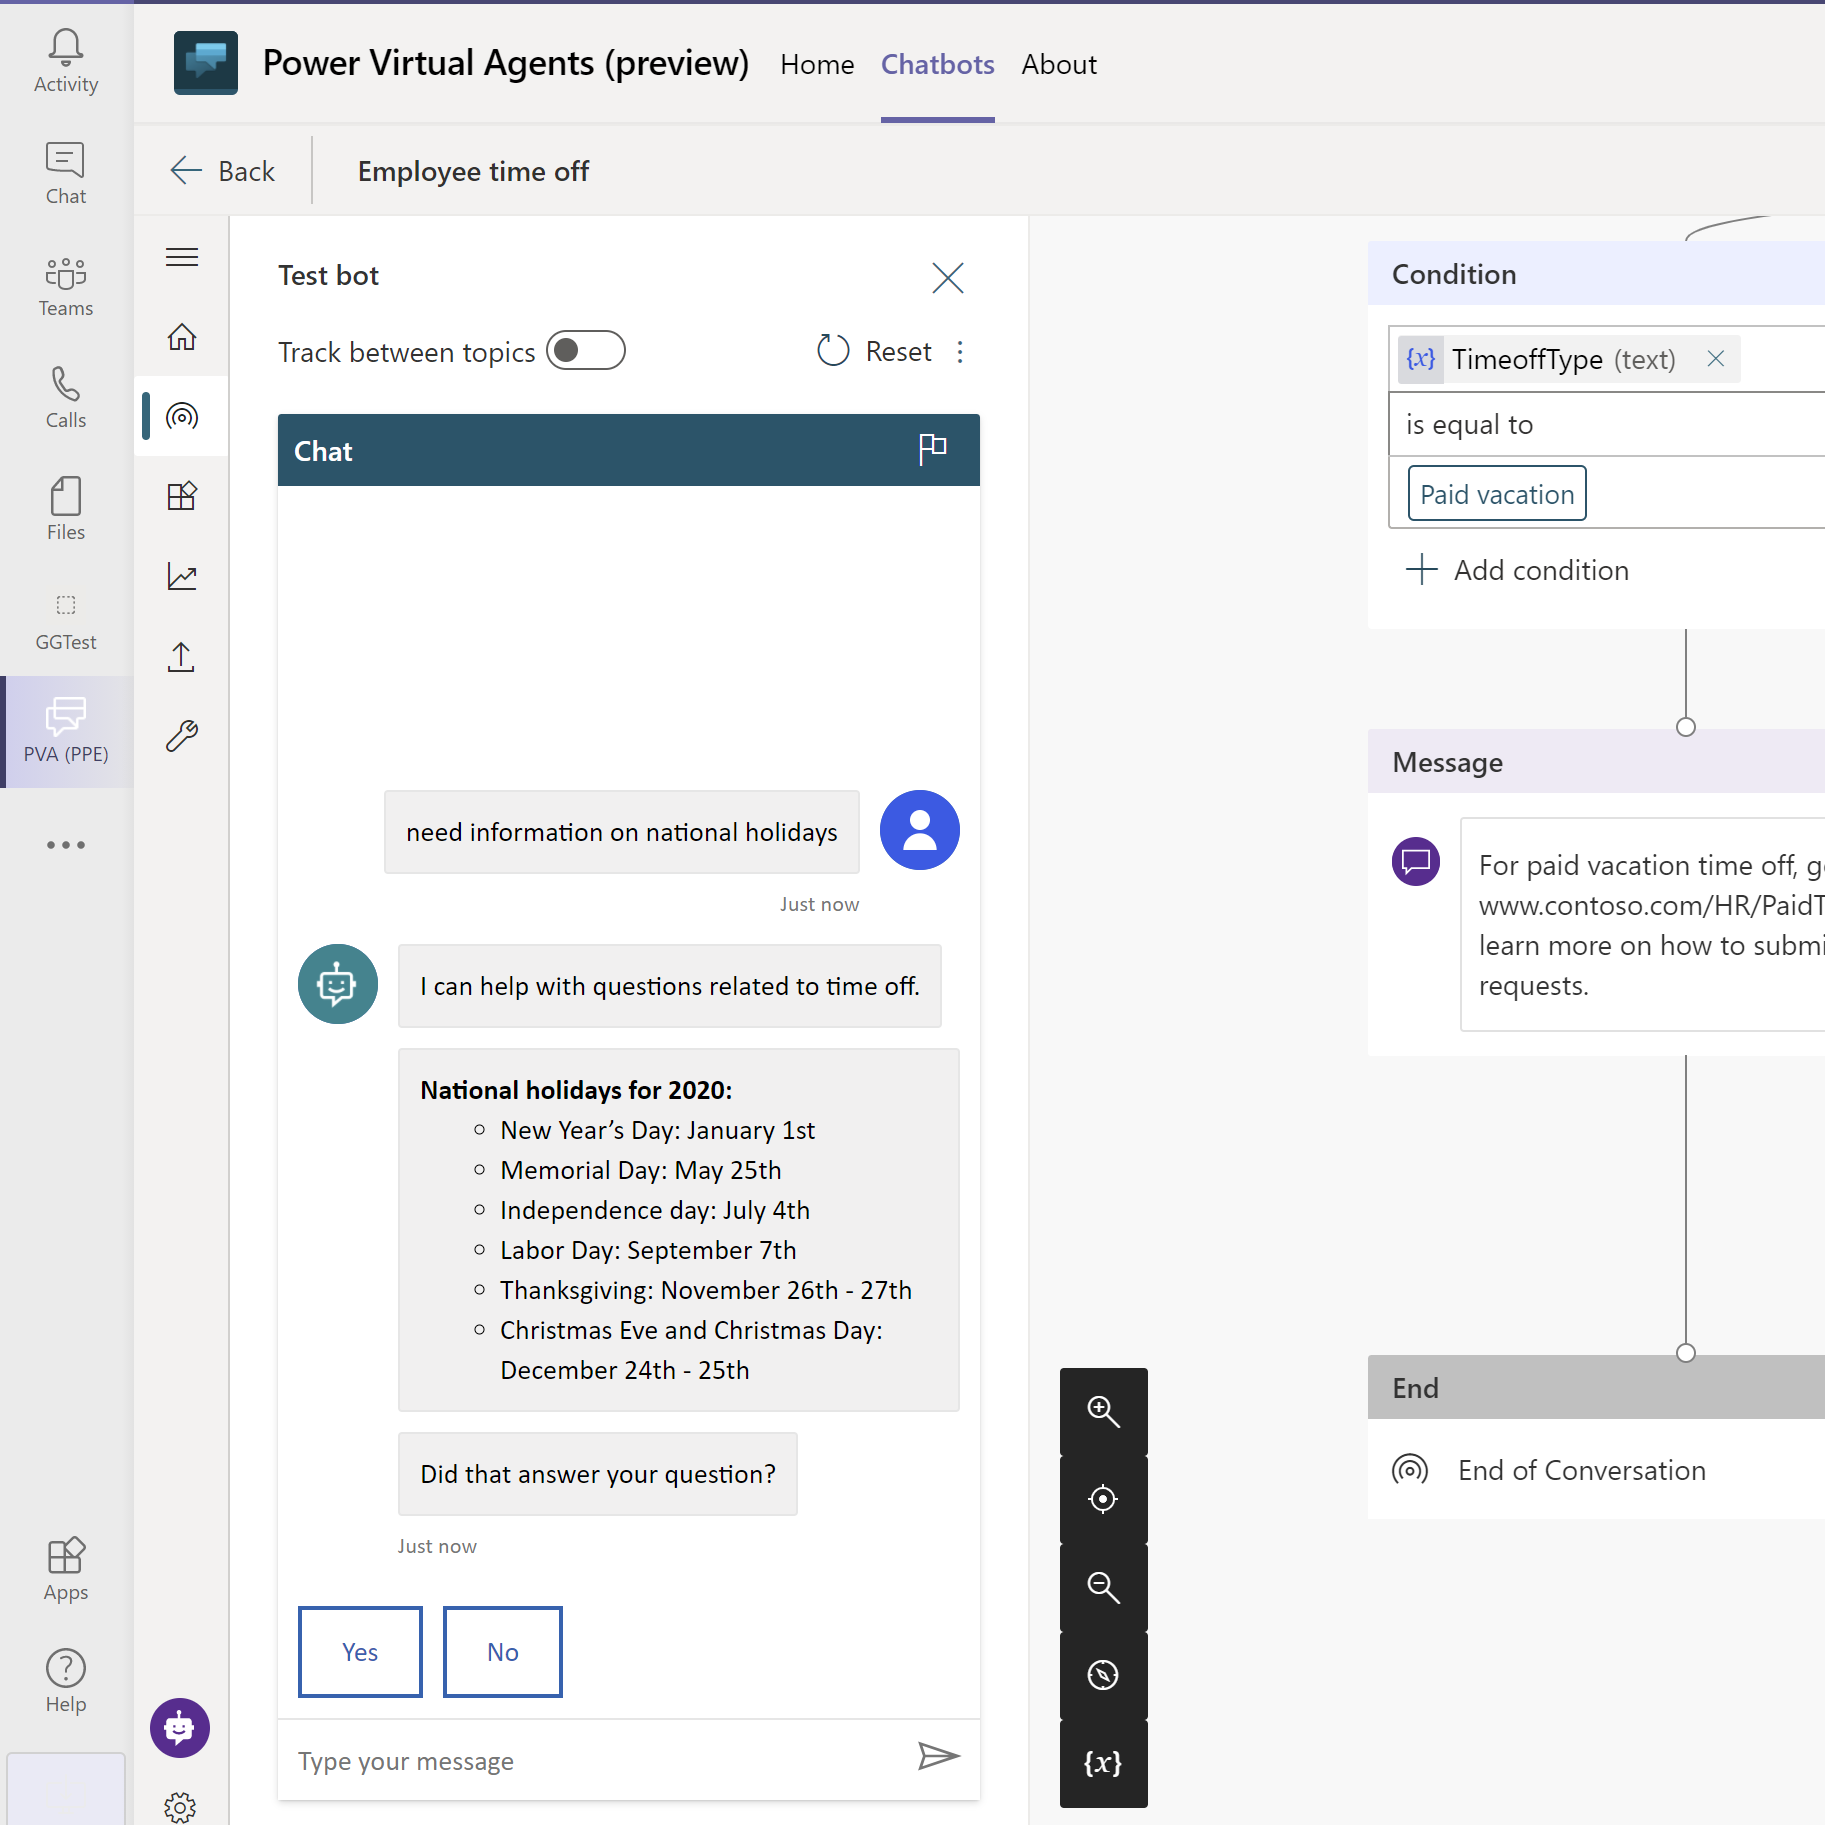Switch to the About tab
The height and width of the screenshot is (1825, 1825).
point(1059,64)
